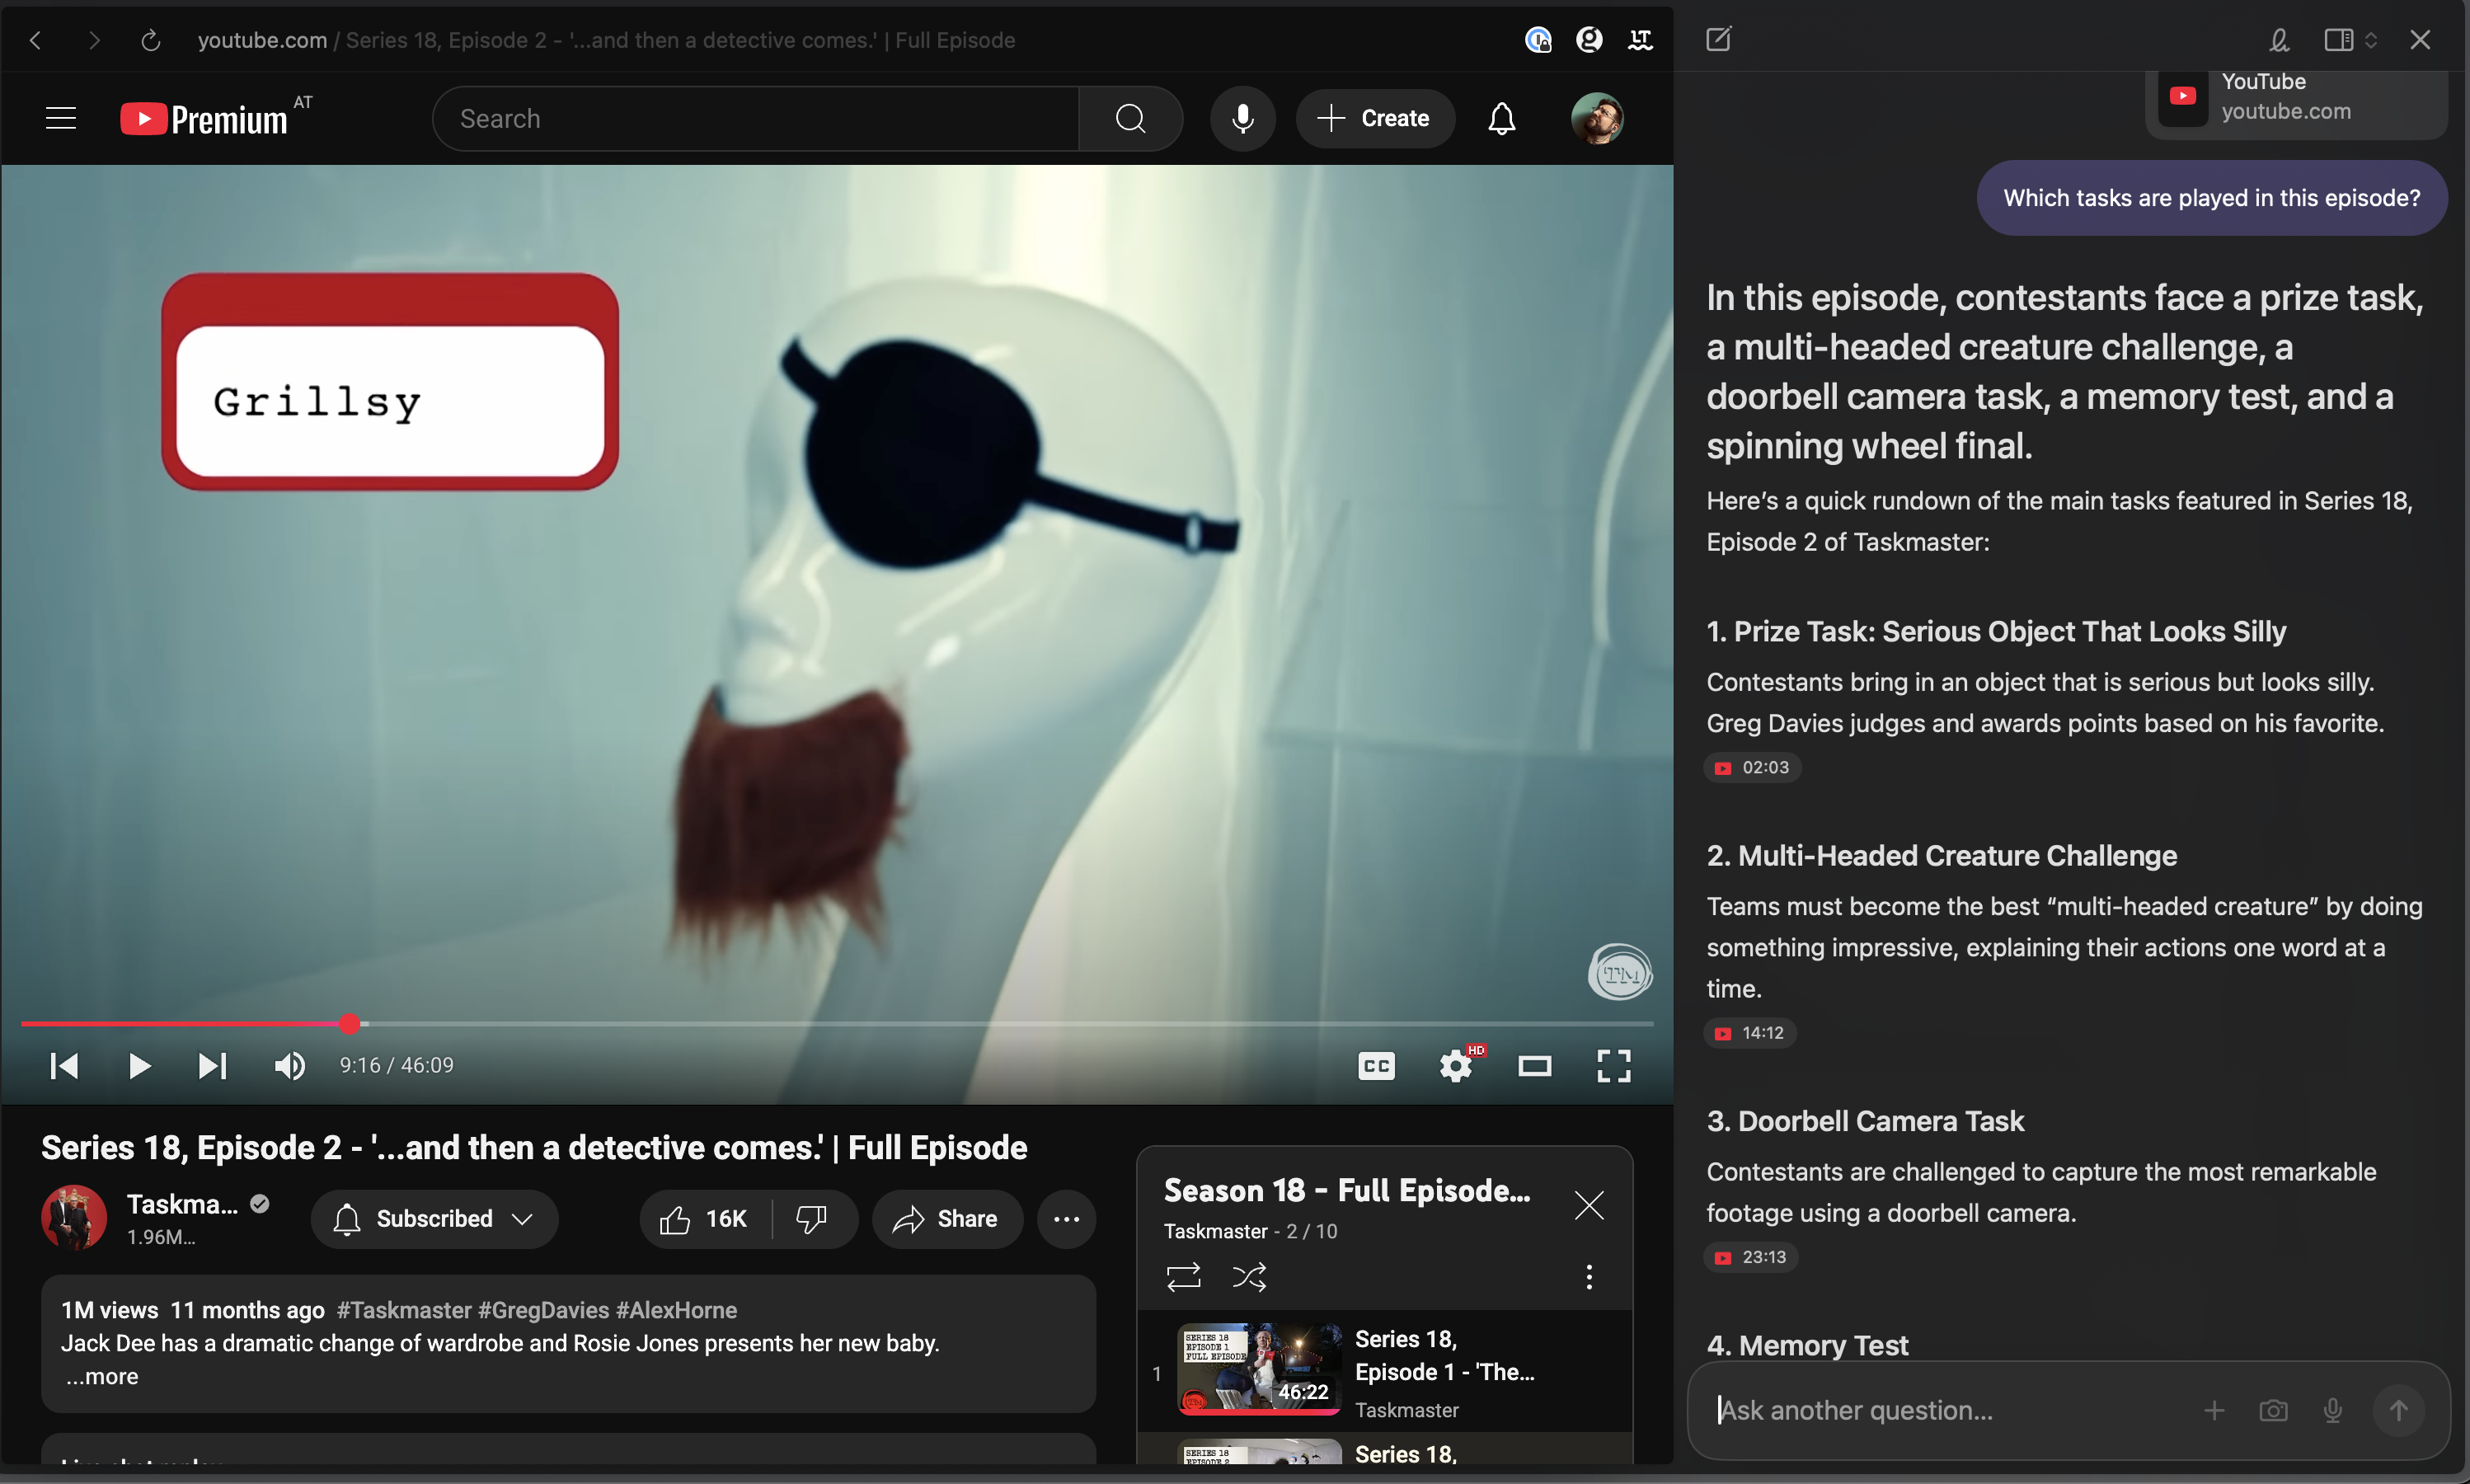Open the video title link

click(534, 1147)
